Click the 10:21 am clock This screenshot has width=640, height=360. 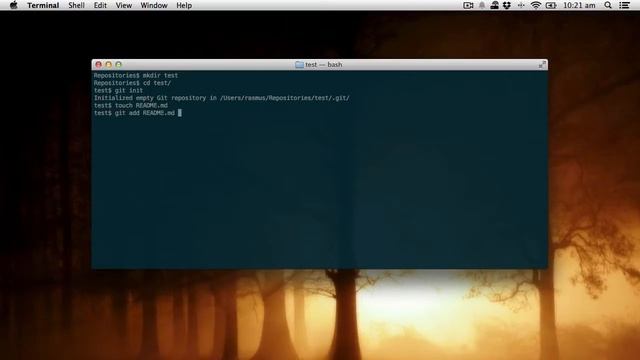coord(579,5)
